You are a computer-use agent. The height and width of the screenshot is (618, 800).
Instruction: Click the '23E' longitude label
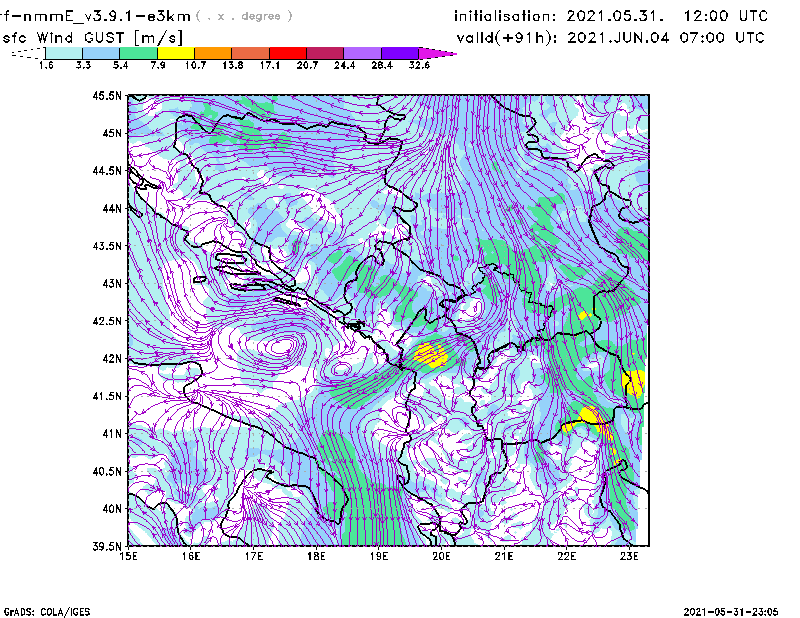pos(629,556)
